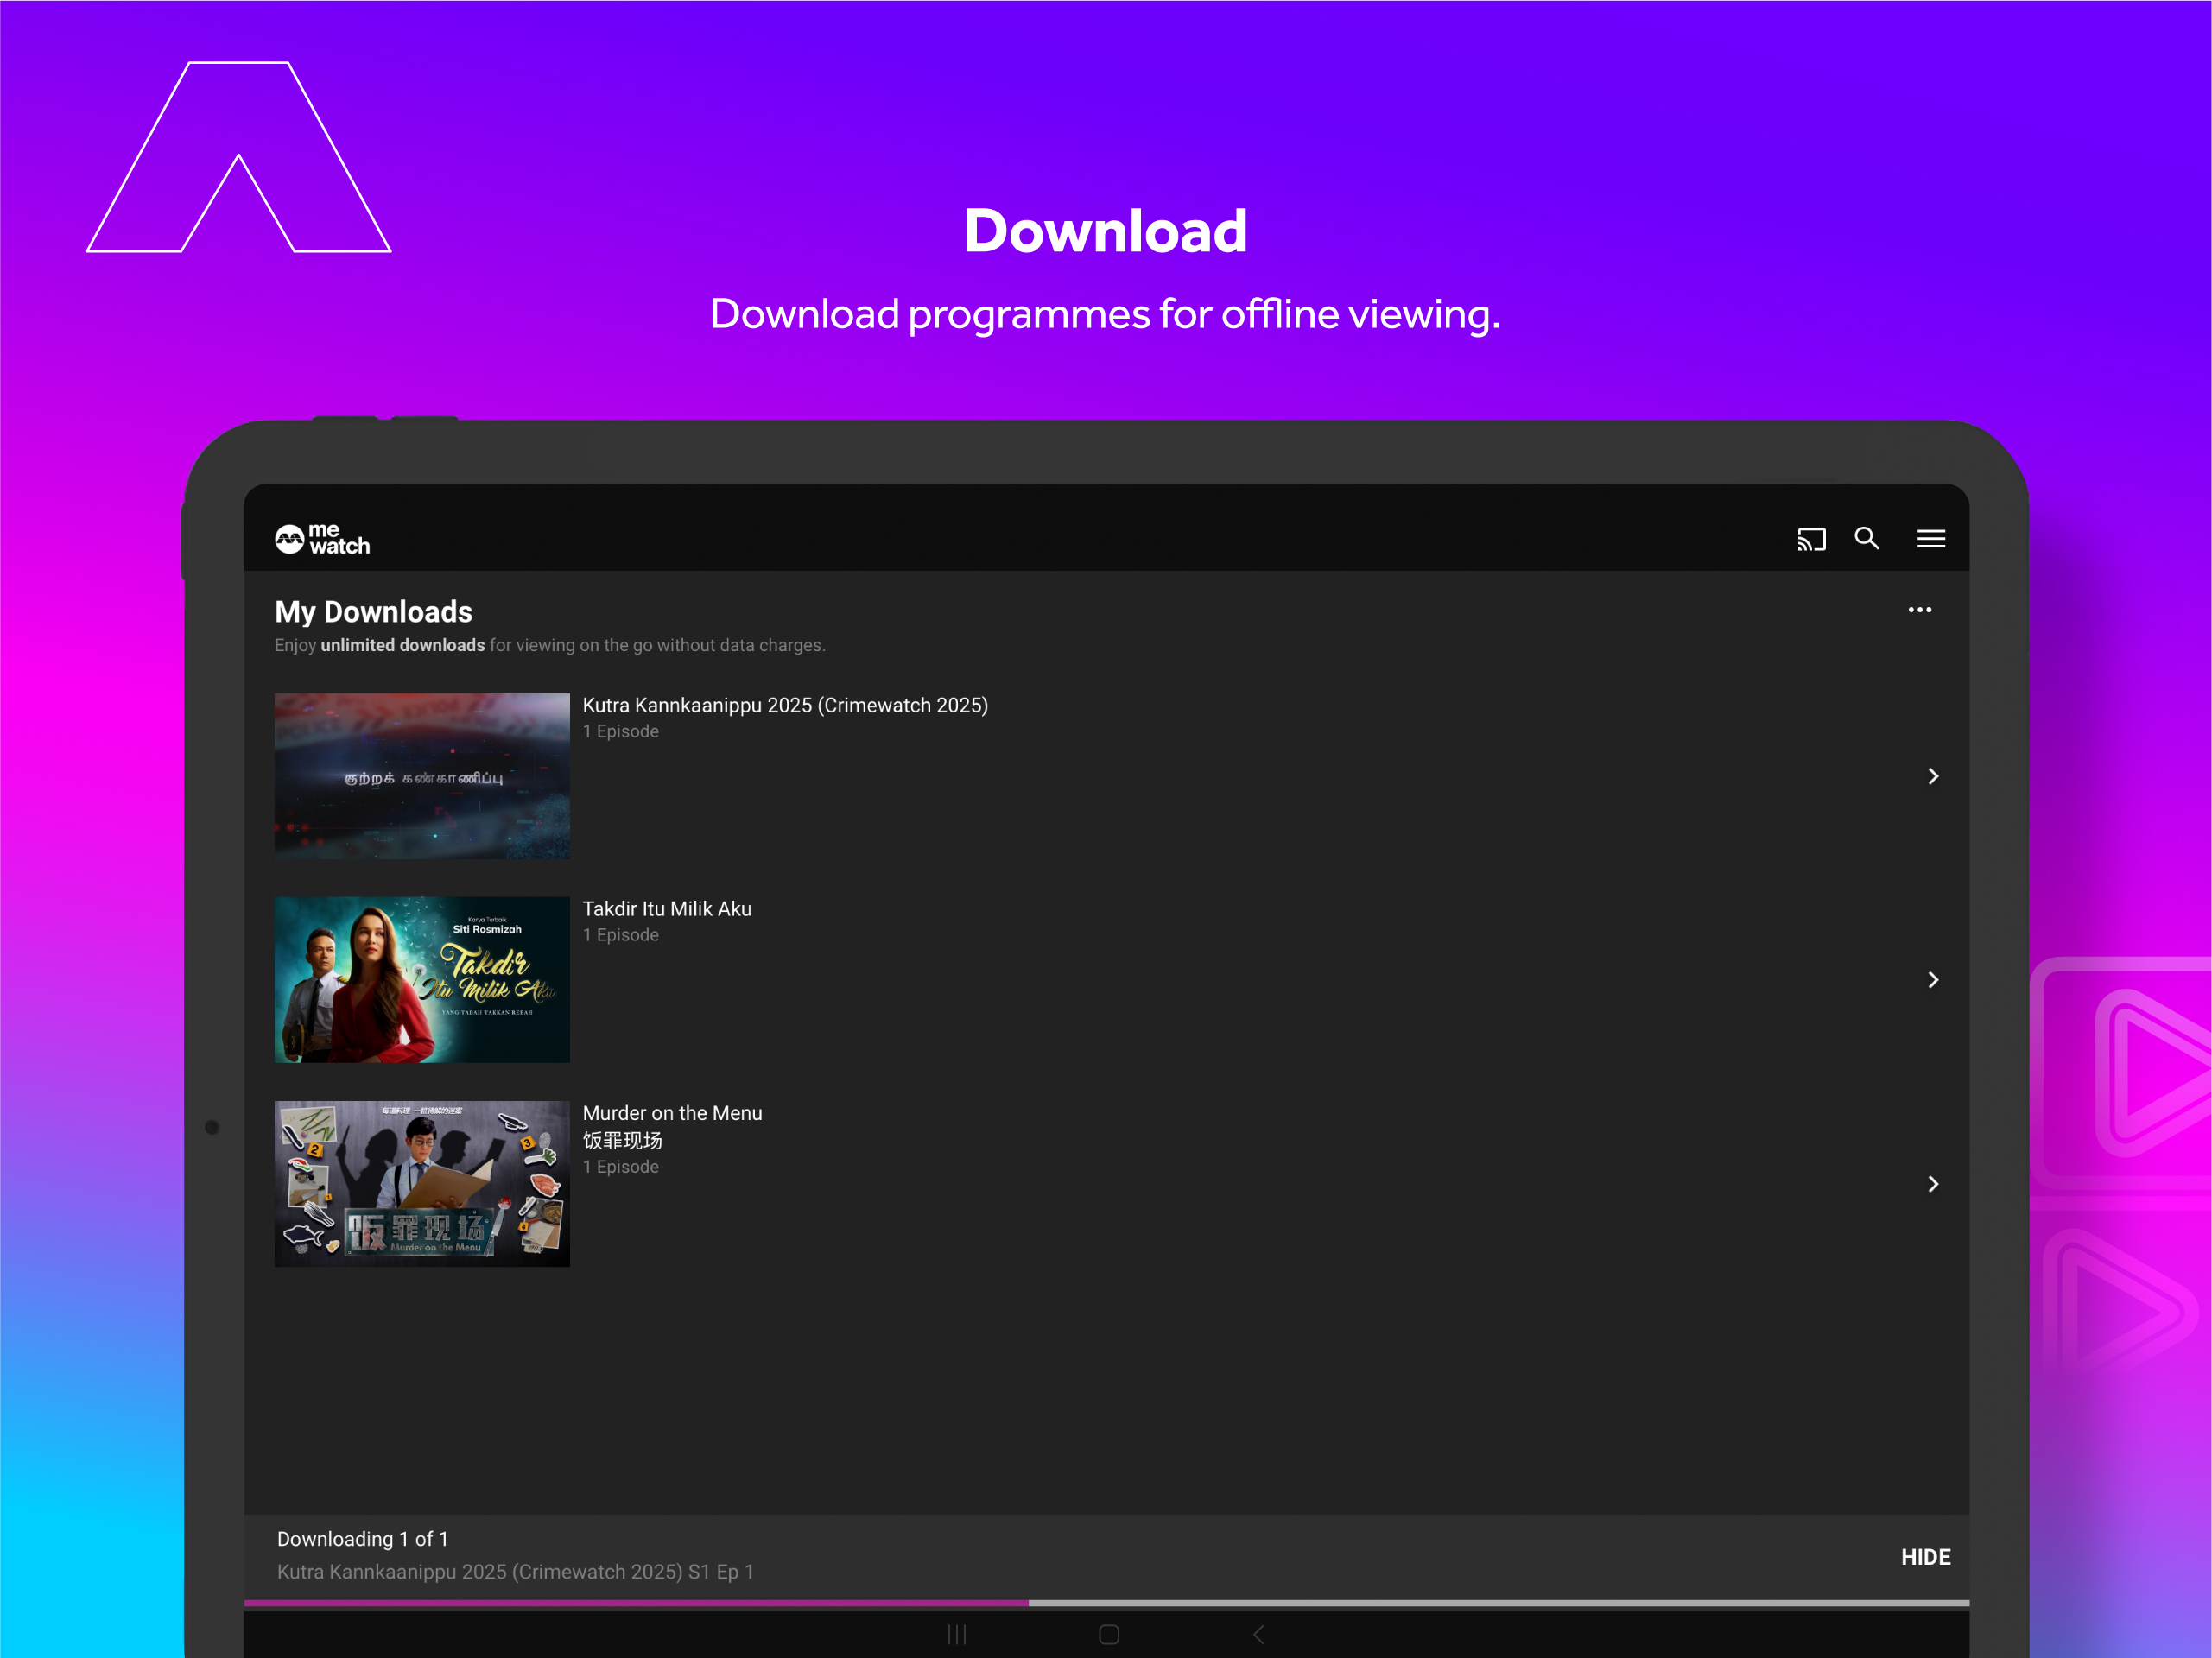Tap Takdir Itu Milik Aku poster thumbnail
2212x1658 pixels.
click(x=422, y=980)
